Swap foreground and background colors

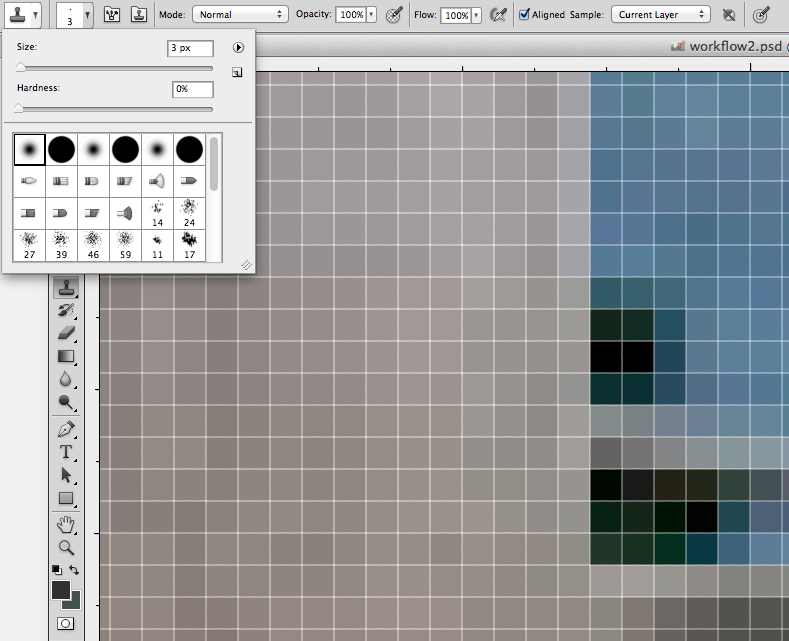tap(74, 570)
